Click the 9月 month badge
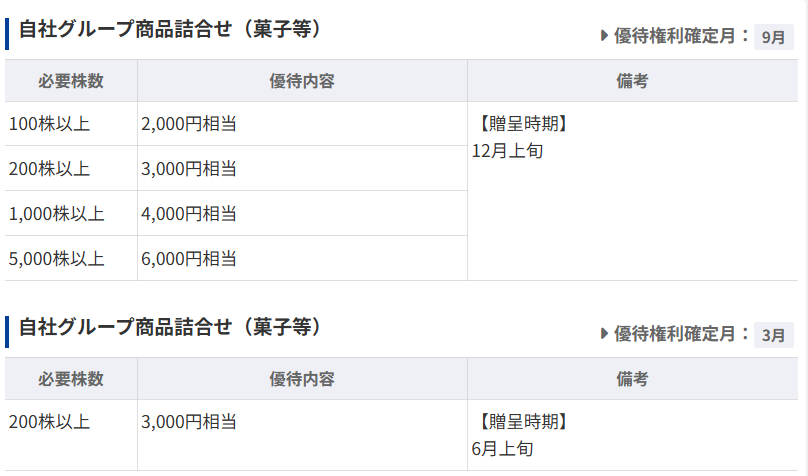This screenshot has width=808, height=476. [773, 37]
